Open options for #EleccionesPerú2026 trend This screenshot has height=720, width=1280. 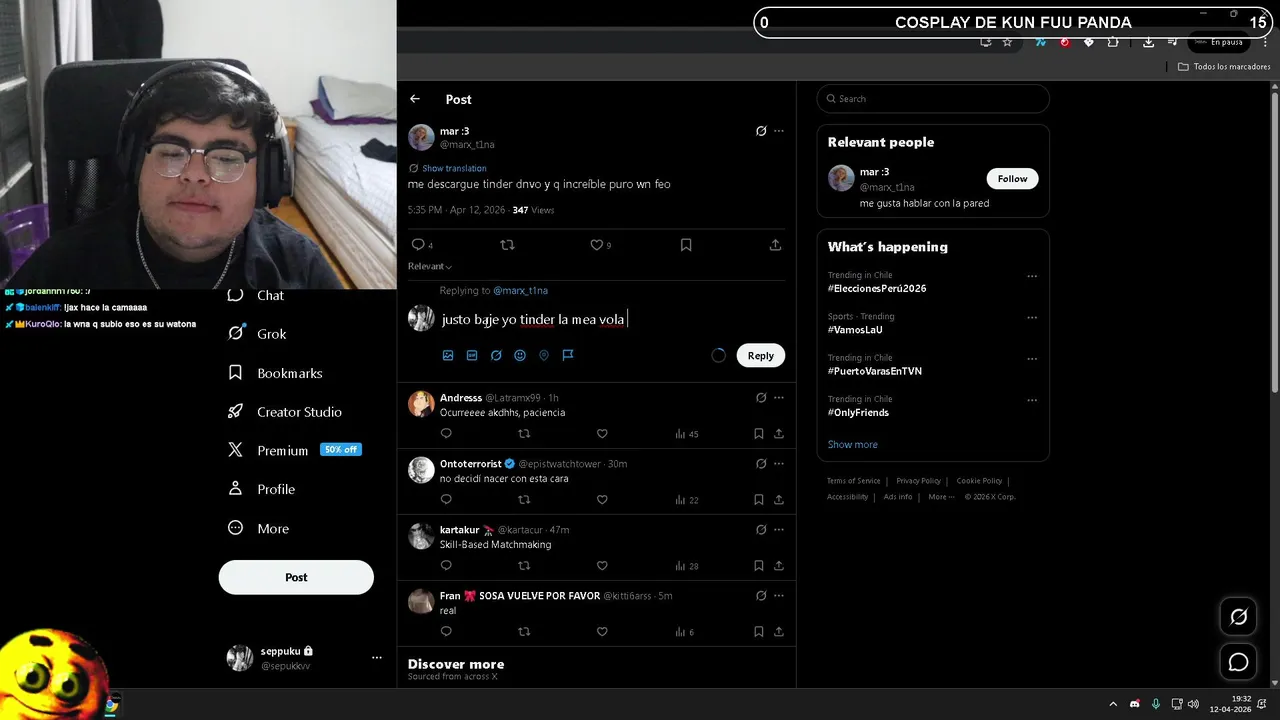coord(1032,277)
